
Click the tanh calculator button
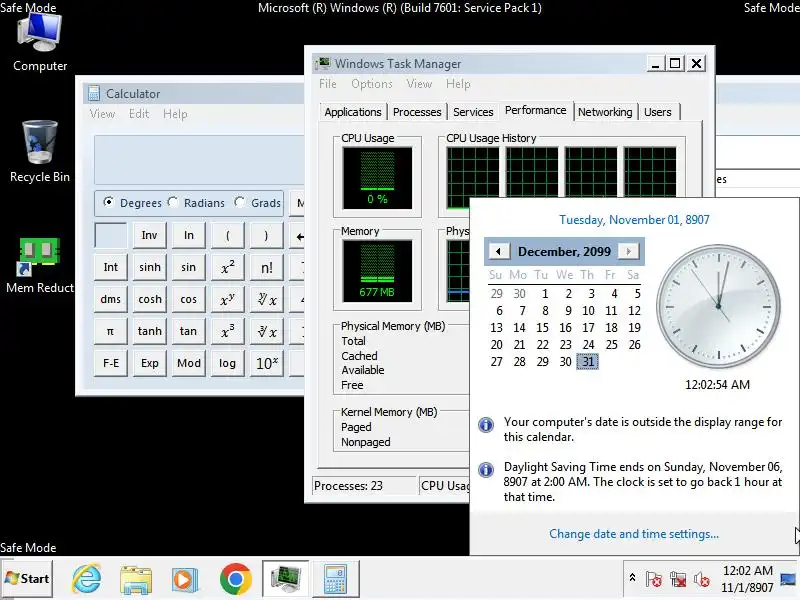point(149,331)
